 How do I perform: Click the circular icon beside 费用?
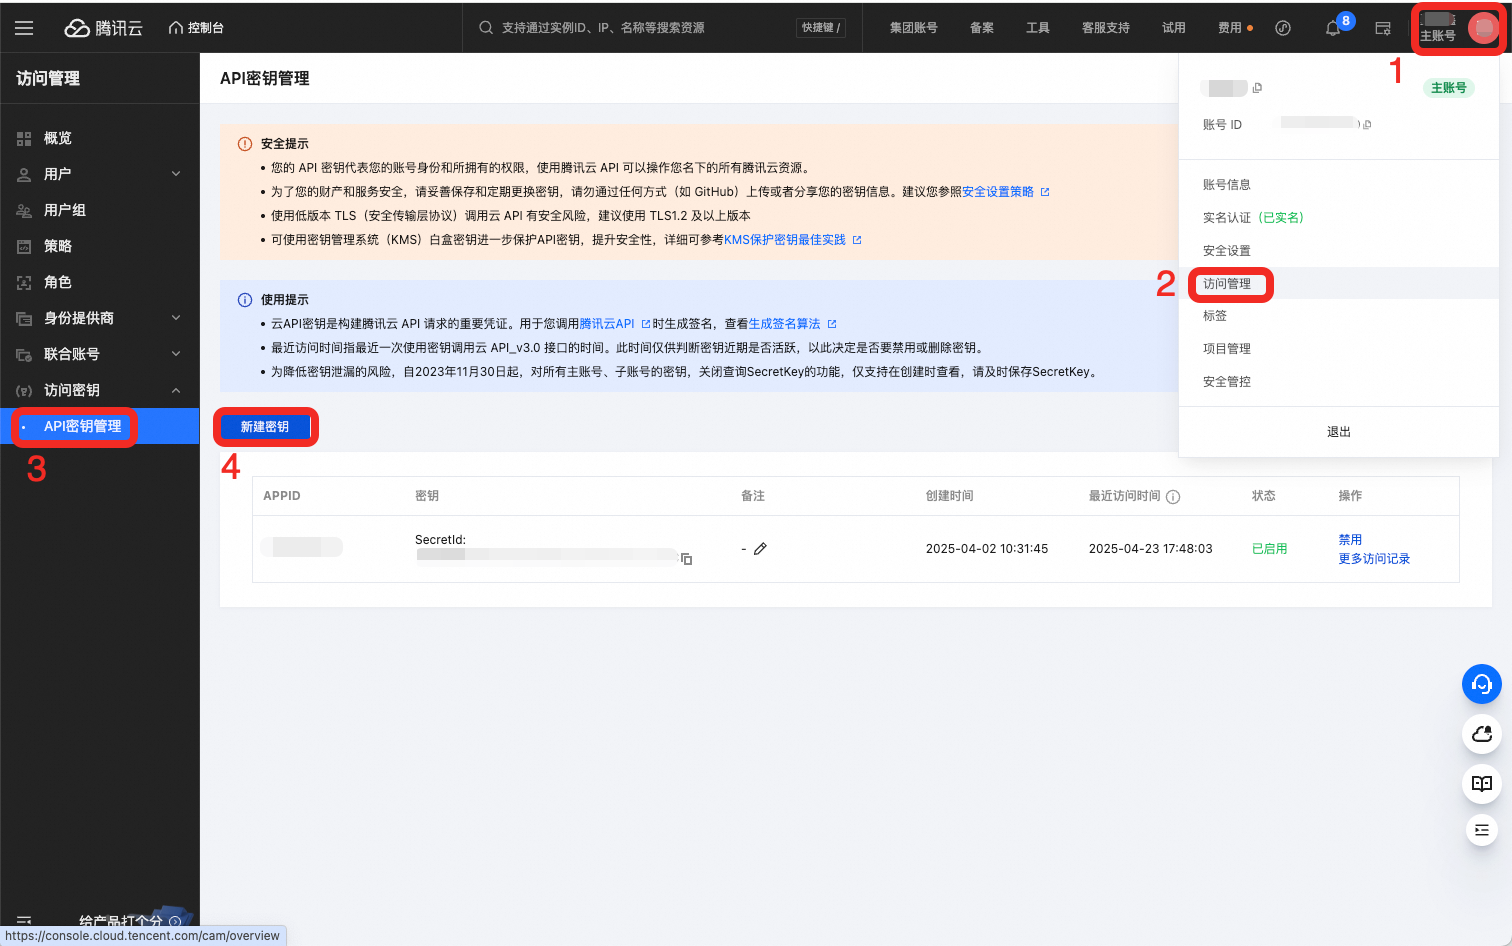(1283, 28)
